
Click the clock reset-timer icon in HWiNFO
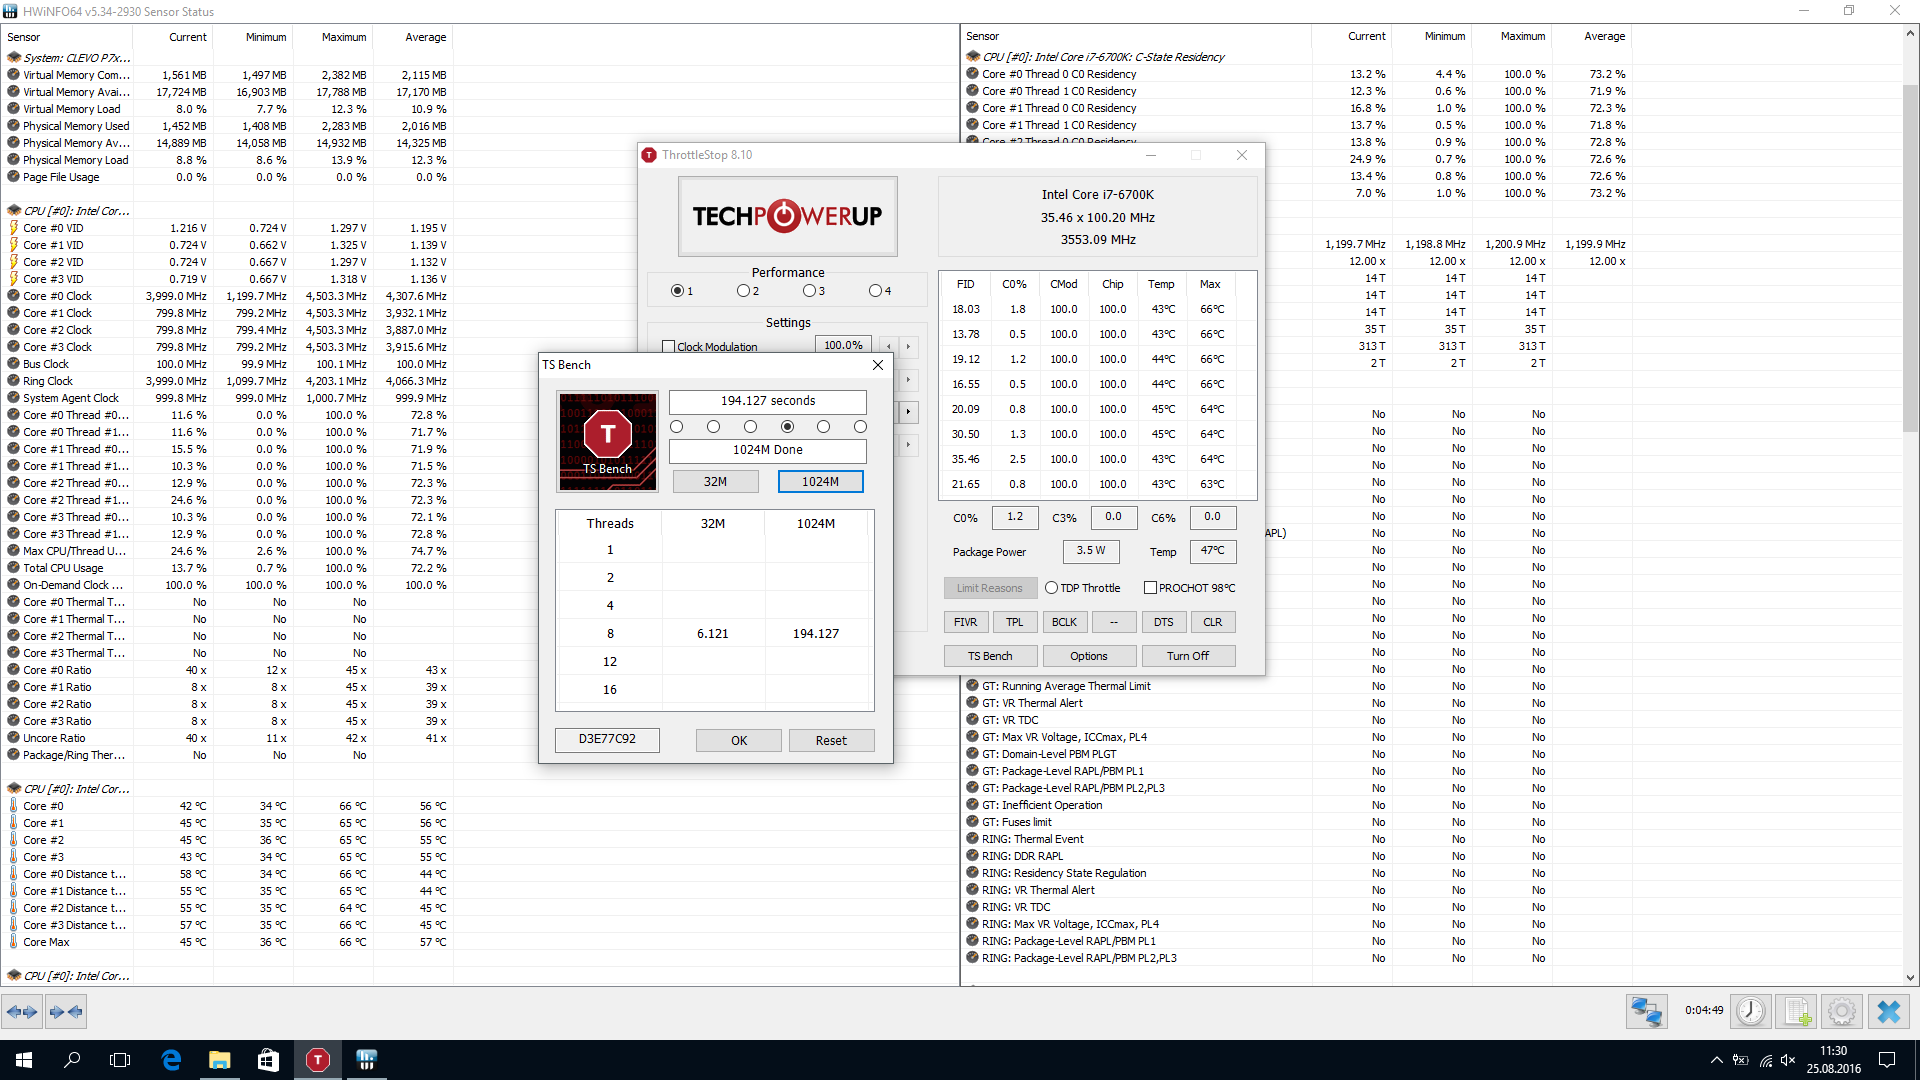(1750, 1012)
